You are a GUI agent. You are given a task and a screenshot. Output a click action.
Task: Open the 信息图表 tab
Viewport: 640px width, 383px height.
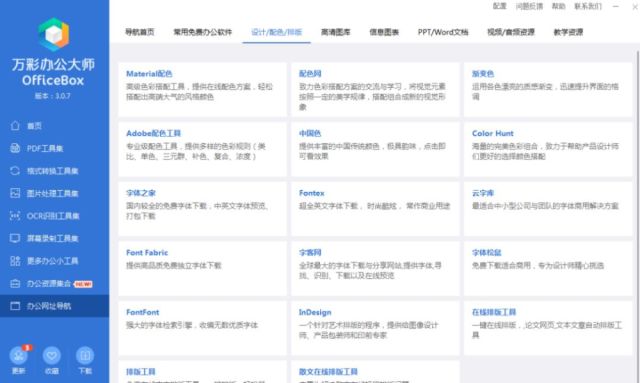pyautogui.click(x=384, y=32)
